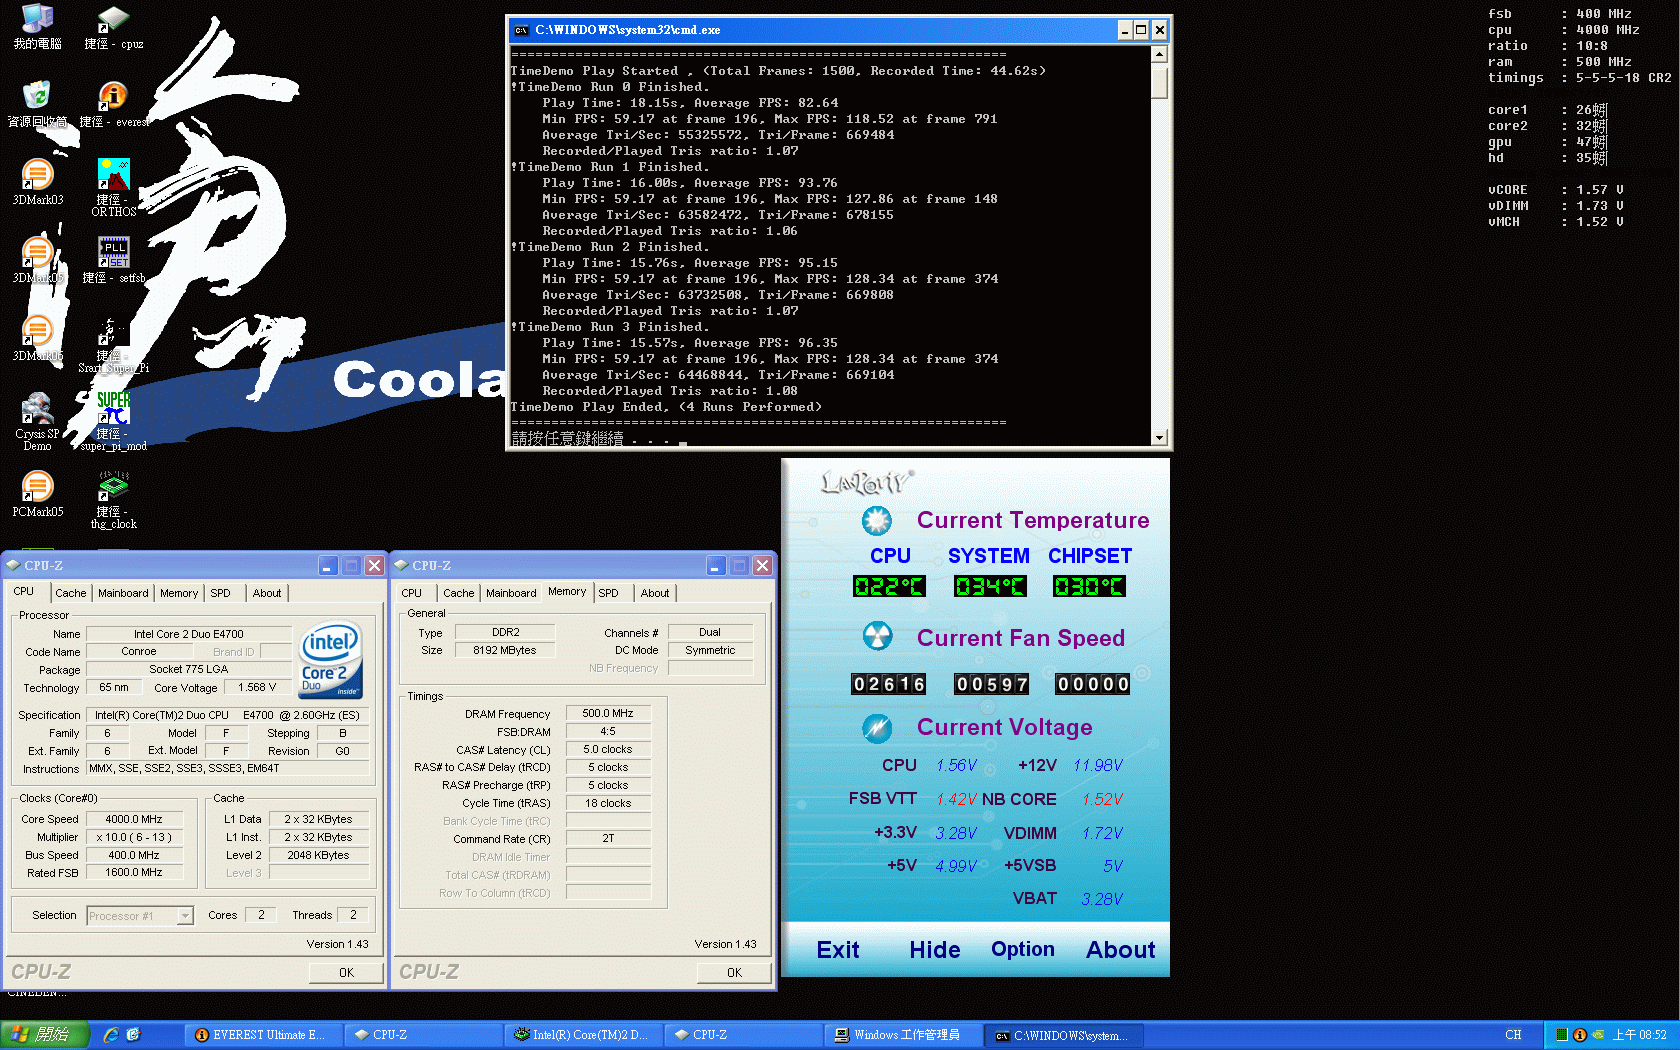Click the Core Voltage 1.568 V field
Screen dimensions: 1680x1050
[x=257, y=687]
